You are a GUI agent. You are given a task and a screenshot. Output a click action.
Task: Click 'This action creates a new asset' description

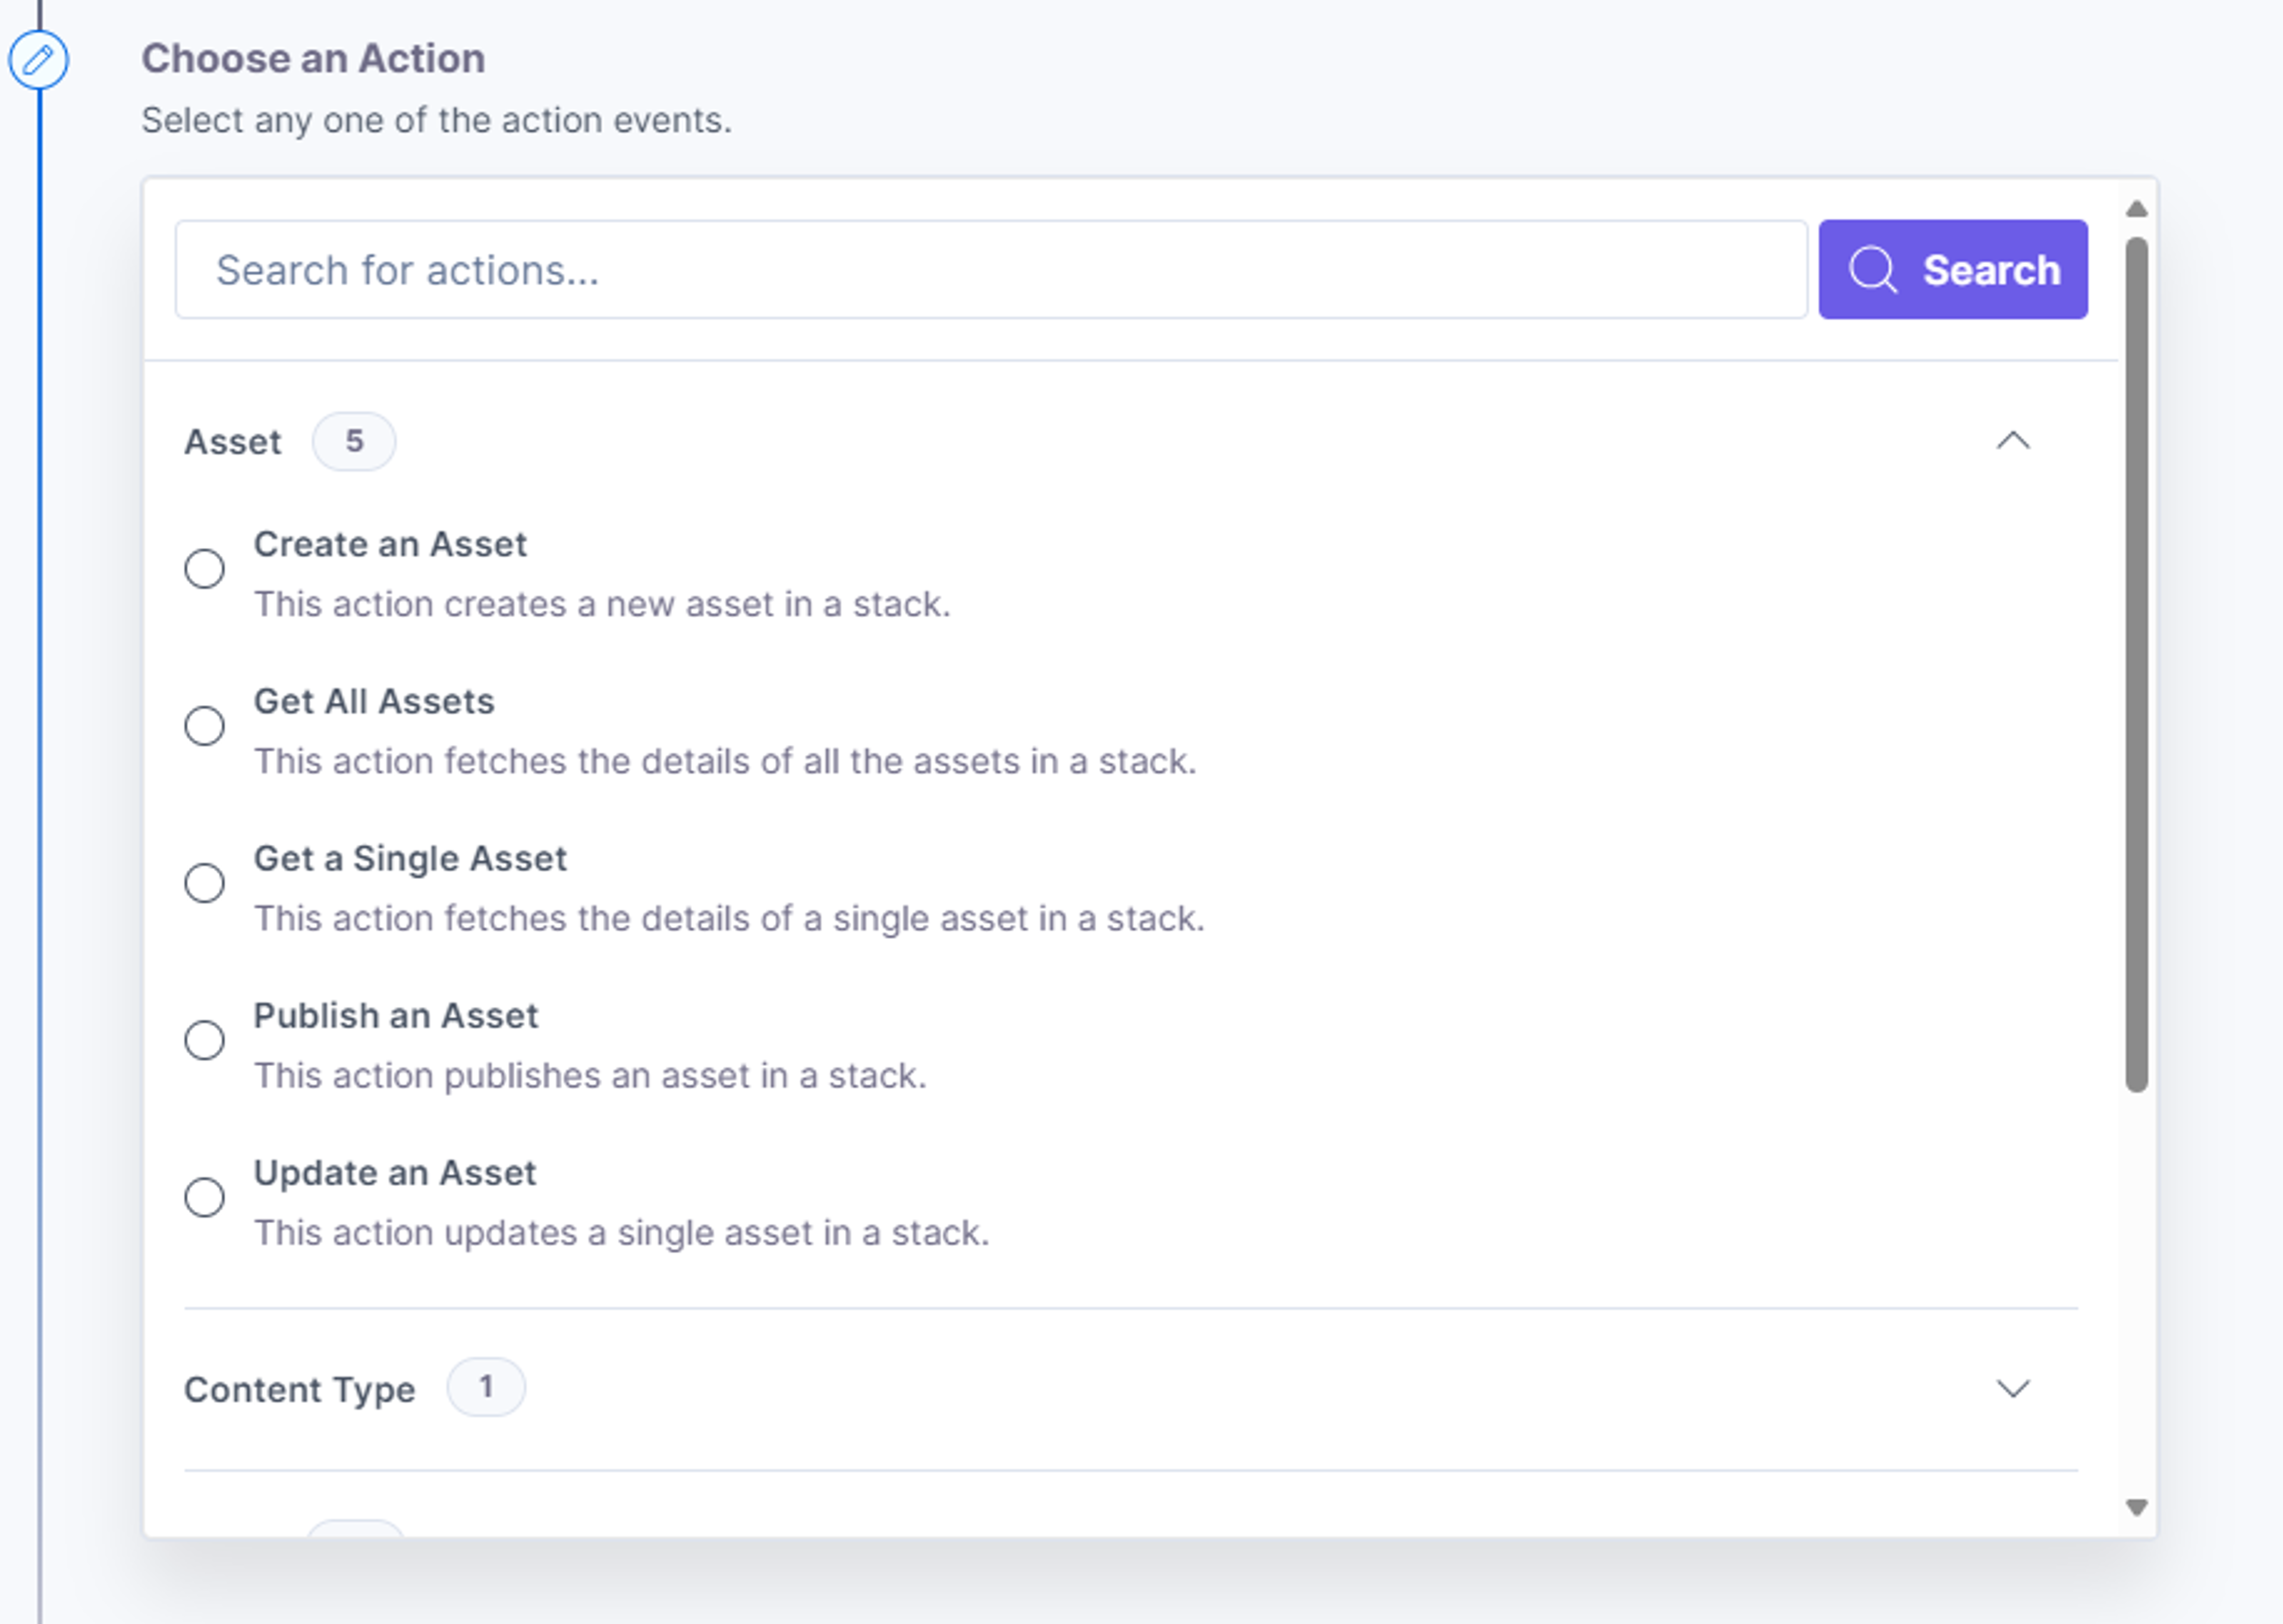point(602,604)
